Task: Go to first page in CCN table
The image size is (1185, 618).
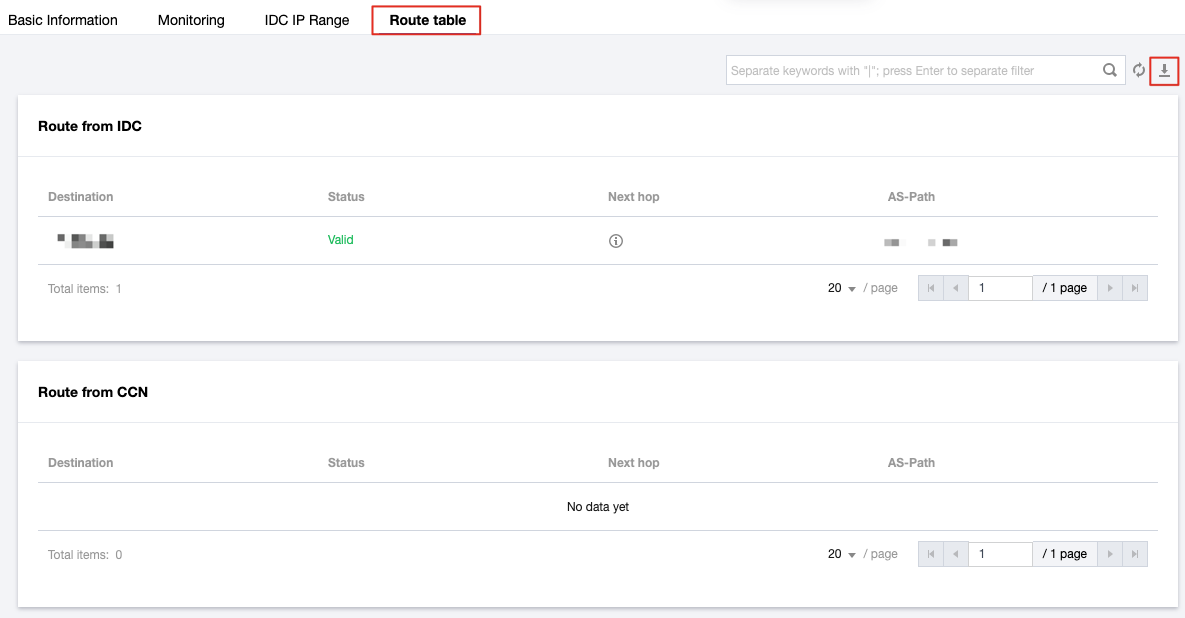Action: [931, 554]
